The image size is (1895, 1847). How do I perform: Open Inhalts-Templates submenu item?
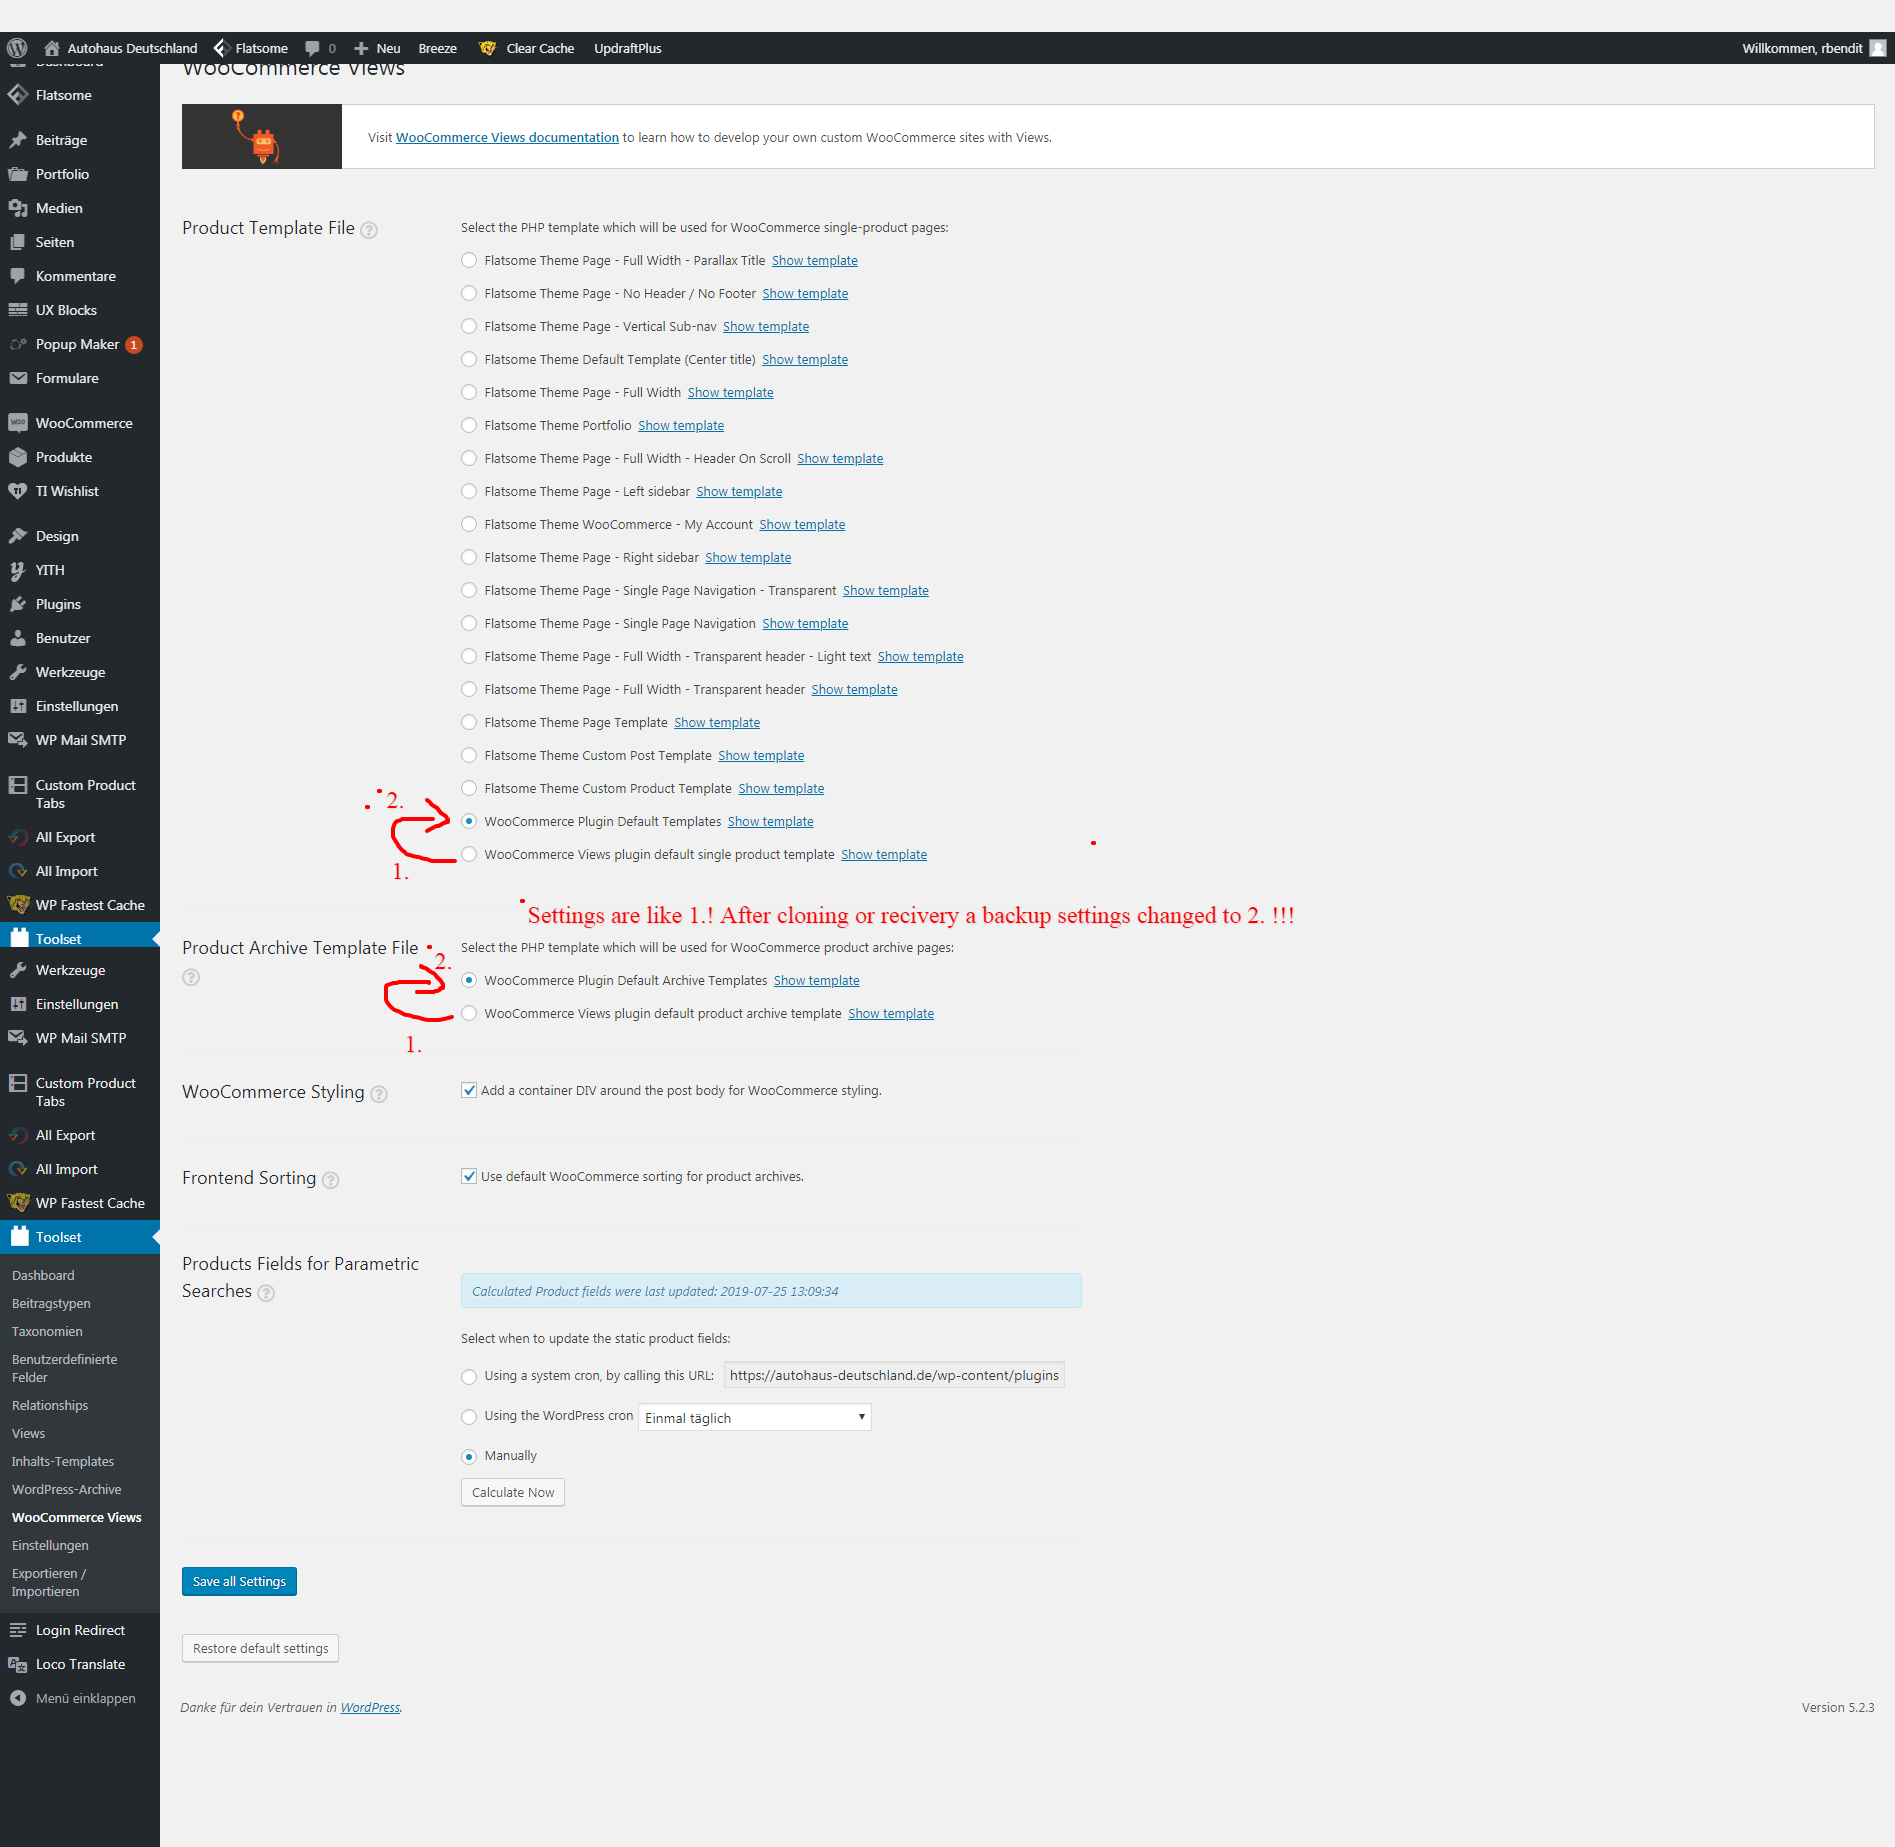[x=63, y=1461]
